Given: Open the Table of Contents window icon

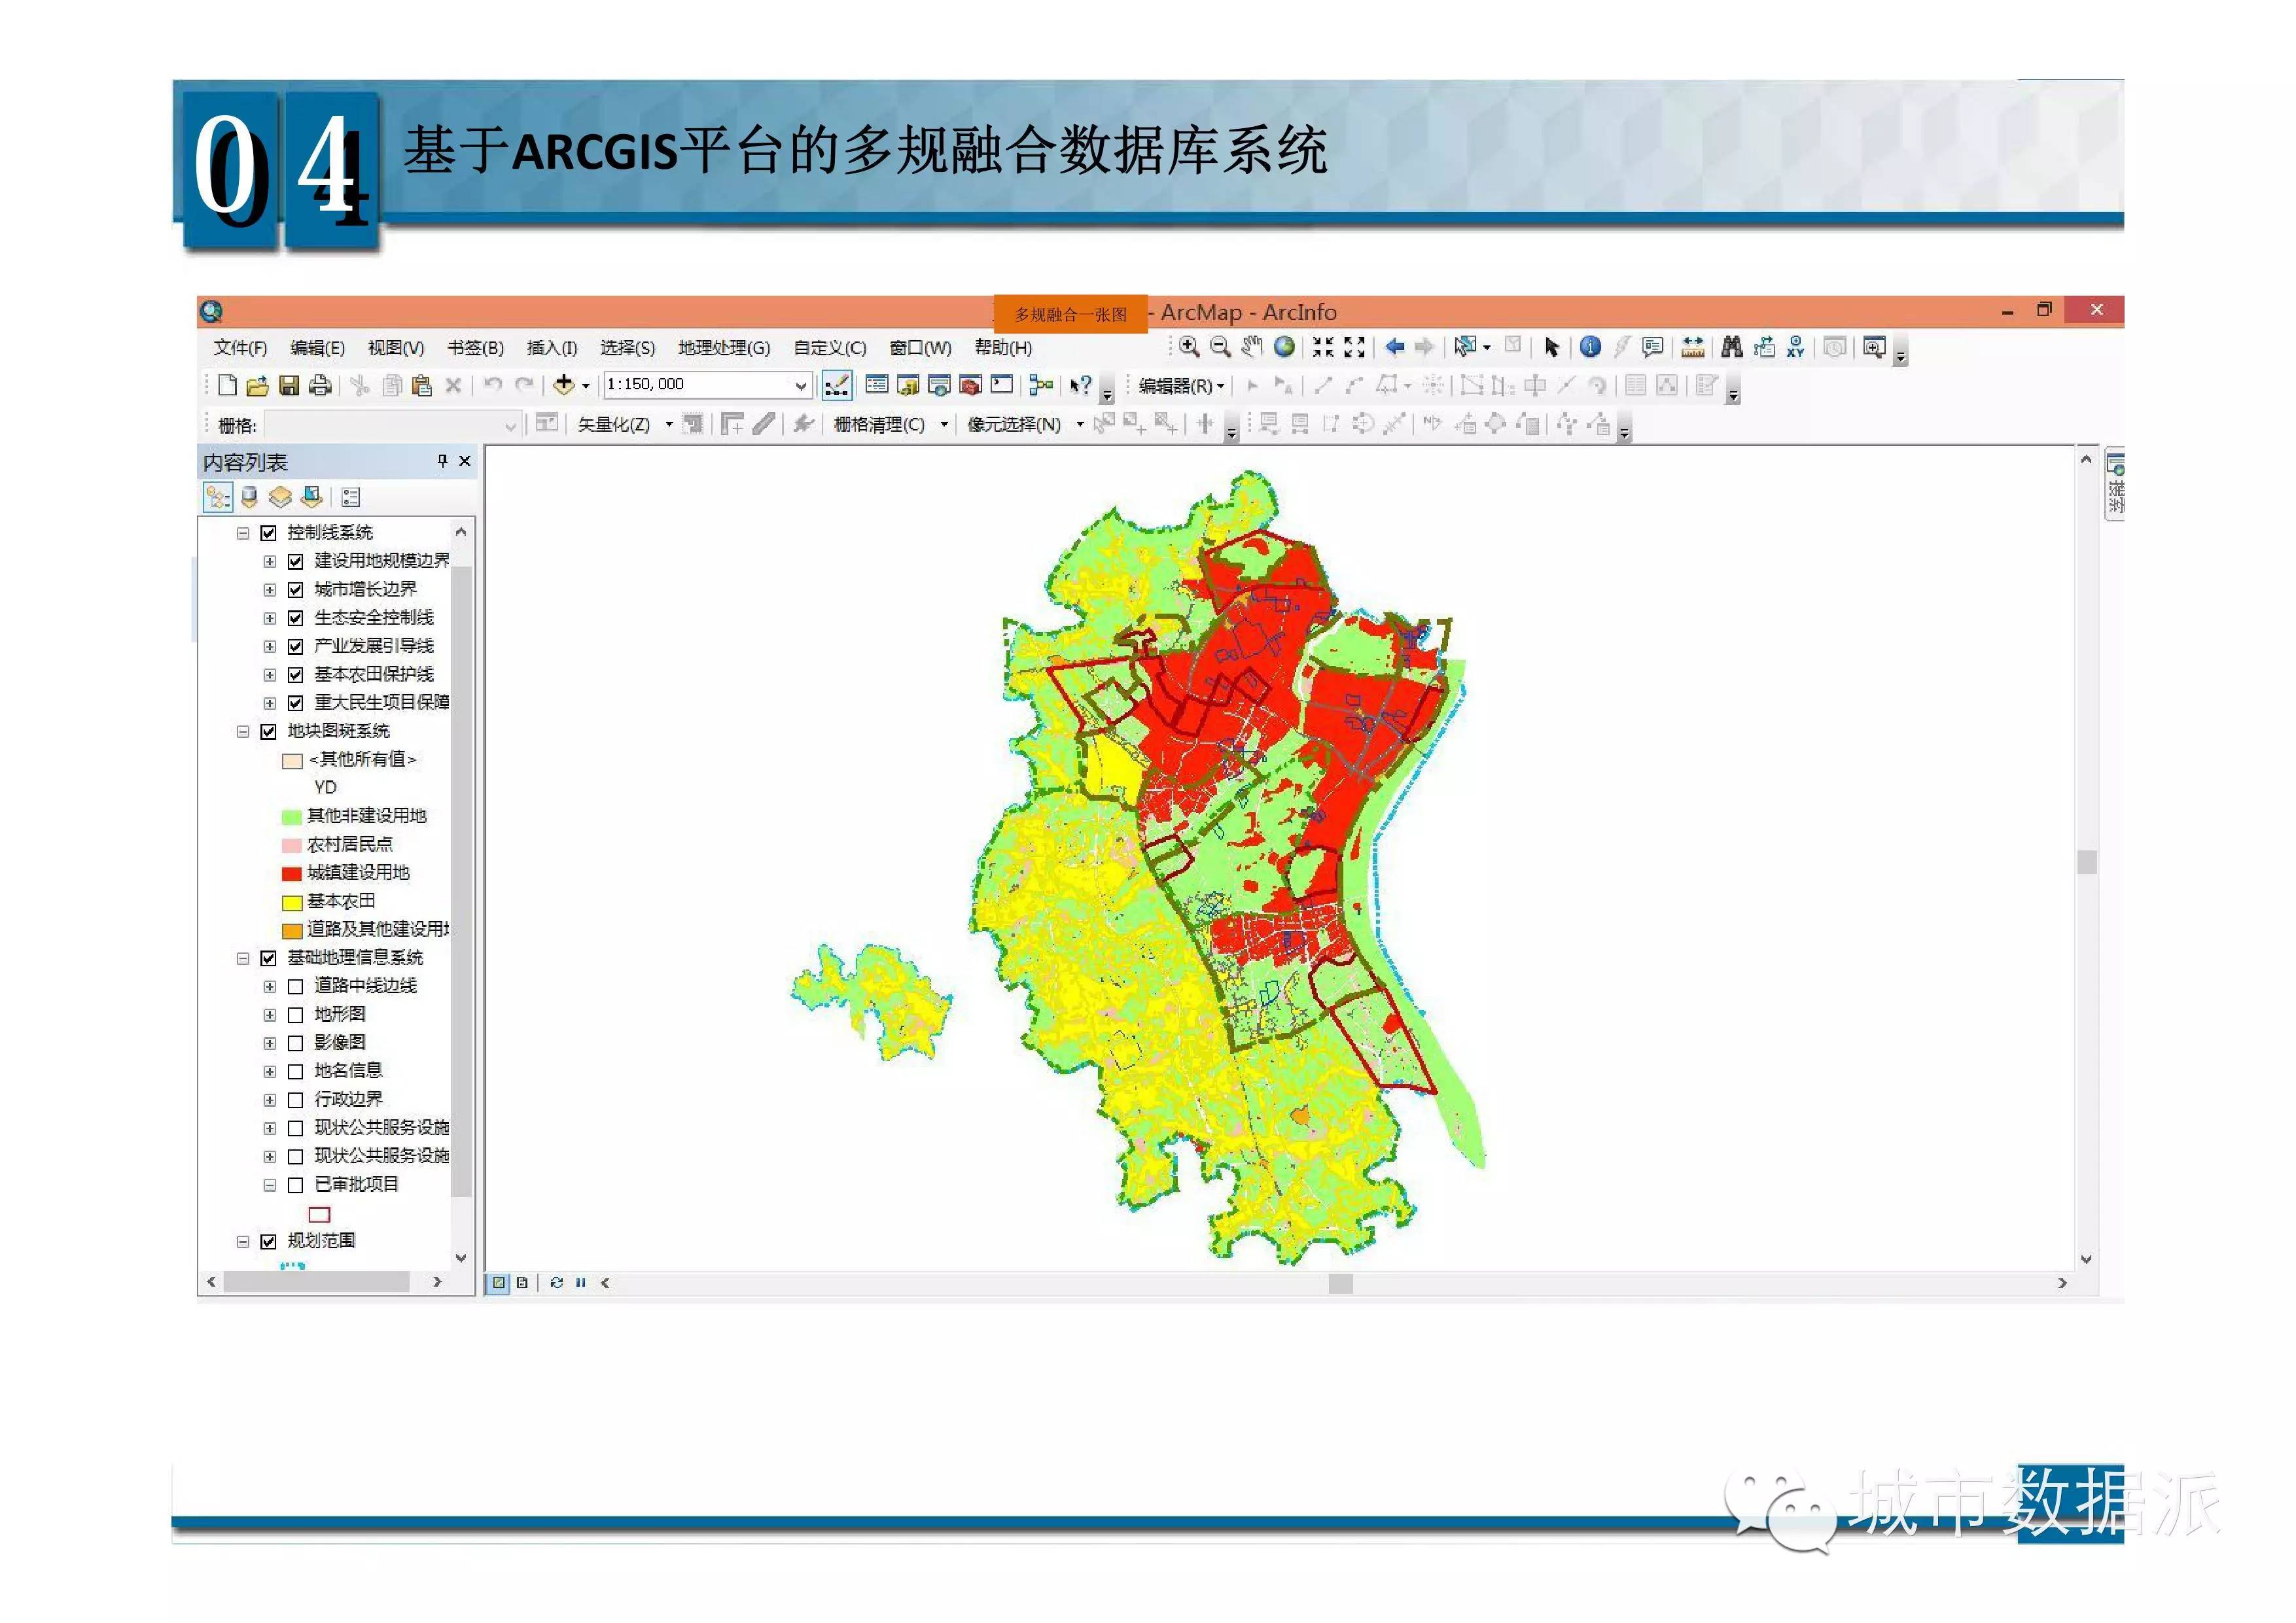Looking at the screenshot, I should (876, 385).
